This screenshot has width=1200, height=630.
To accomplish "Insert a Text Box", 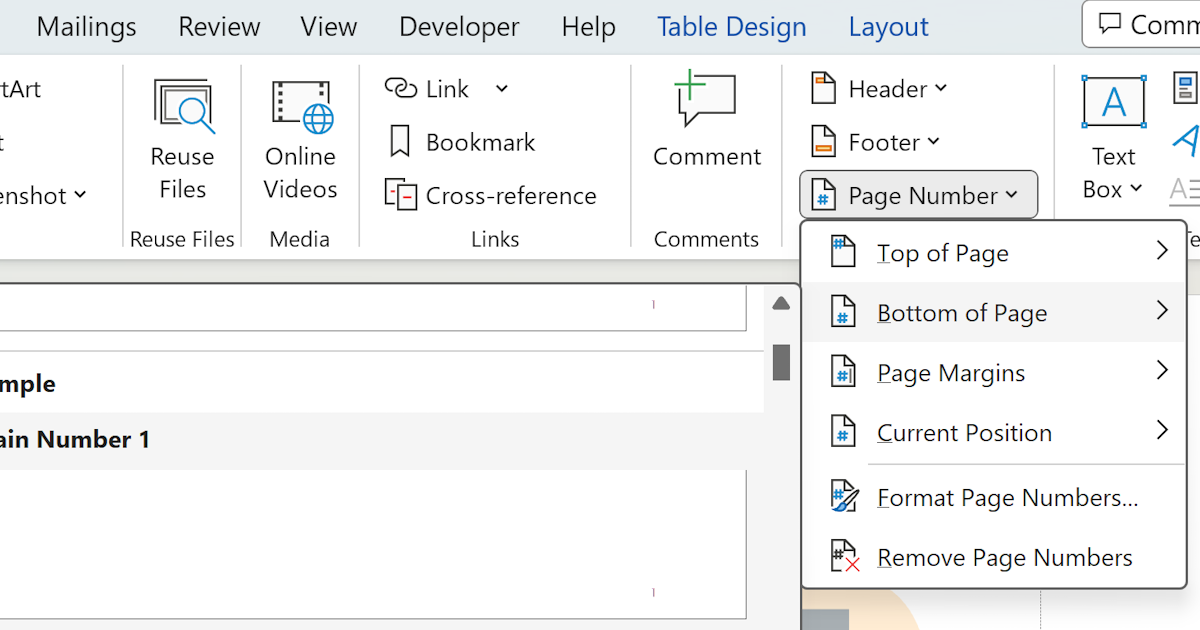I will [x=1113, y=139].
